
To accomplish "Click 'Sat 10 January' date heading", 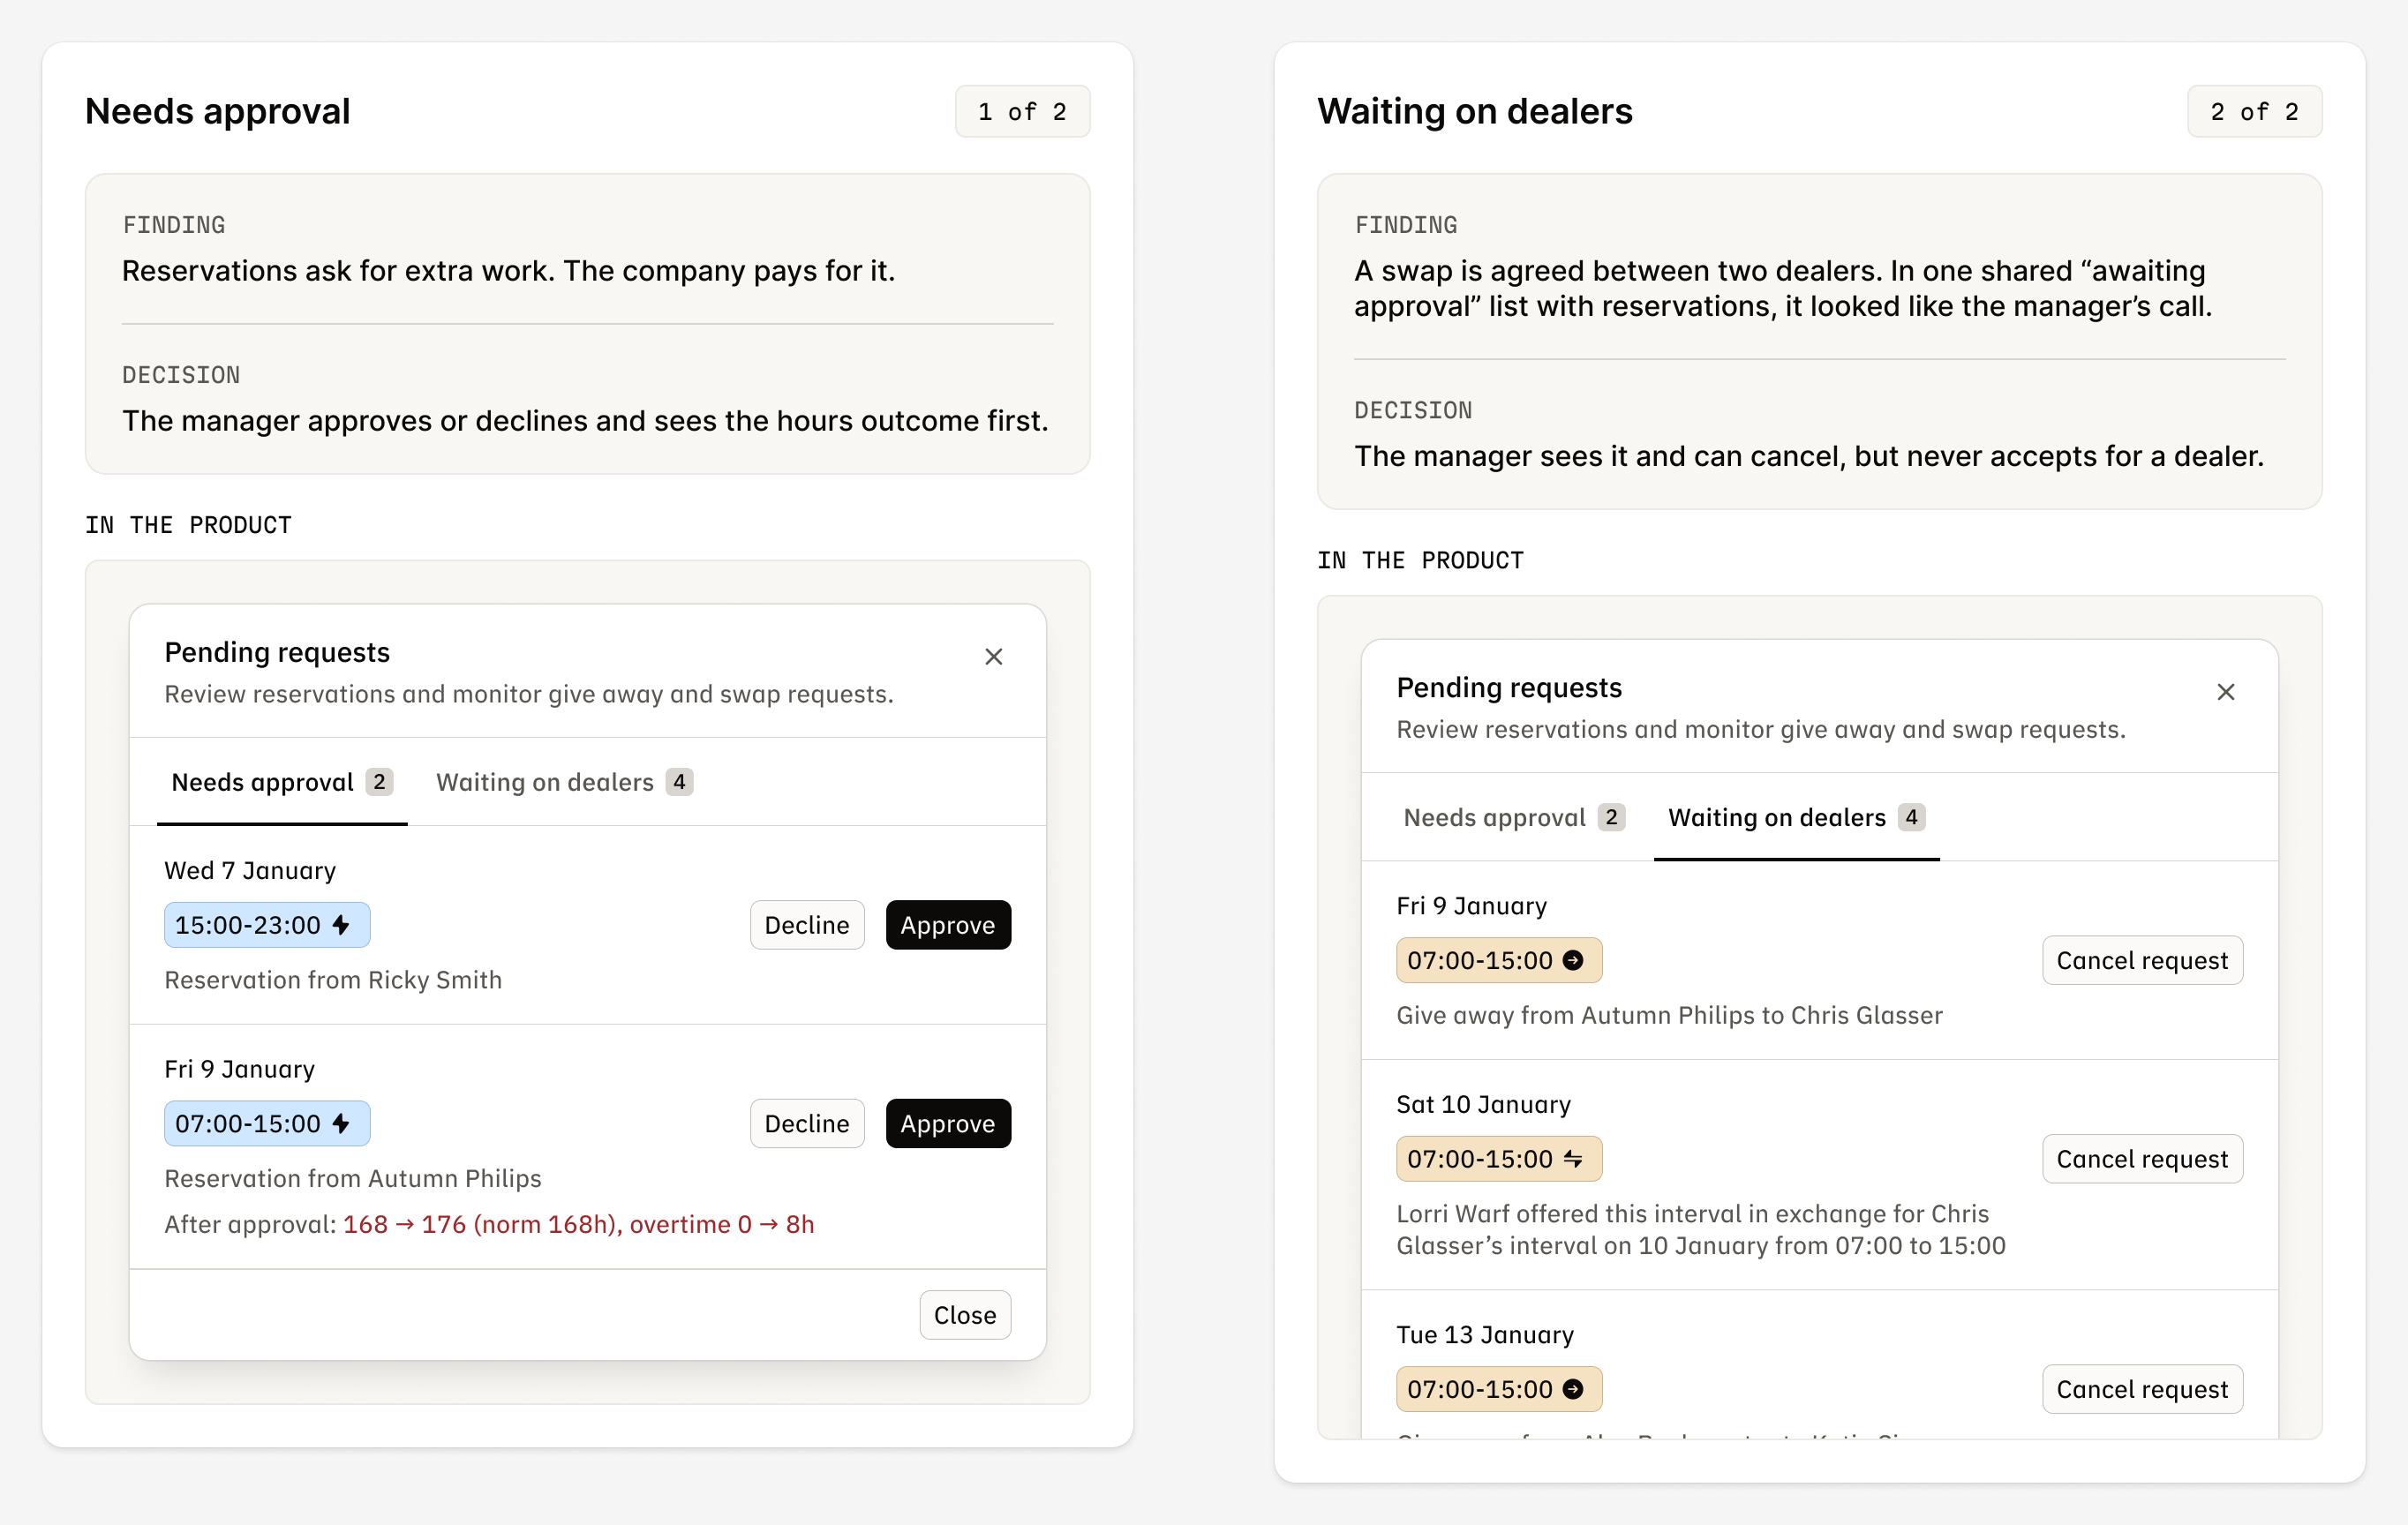I will point(1483,1104).
